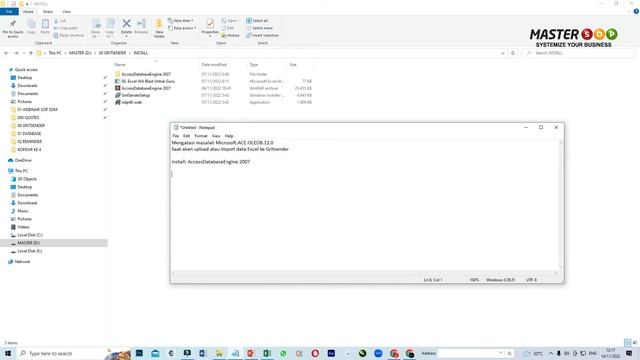The width and height of the screenshot is (640, 360).
Task: Click the Paste icon in the ribbon
Action: pos(45,27)
